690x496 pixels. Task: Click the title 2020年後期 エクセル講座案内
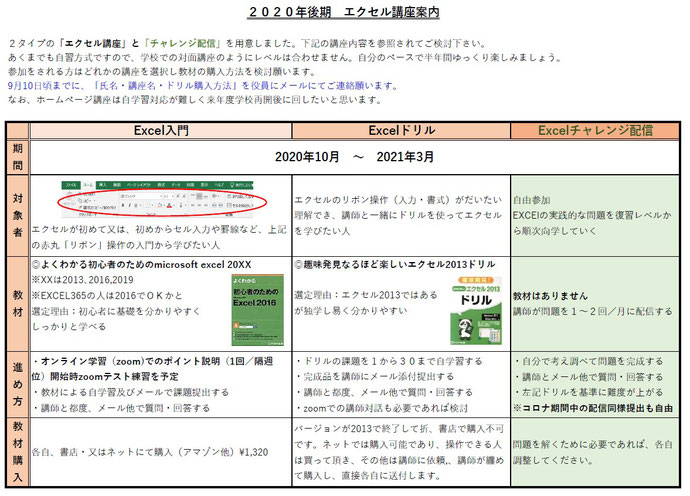click(x=344, y=12)
